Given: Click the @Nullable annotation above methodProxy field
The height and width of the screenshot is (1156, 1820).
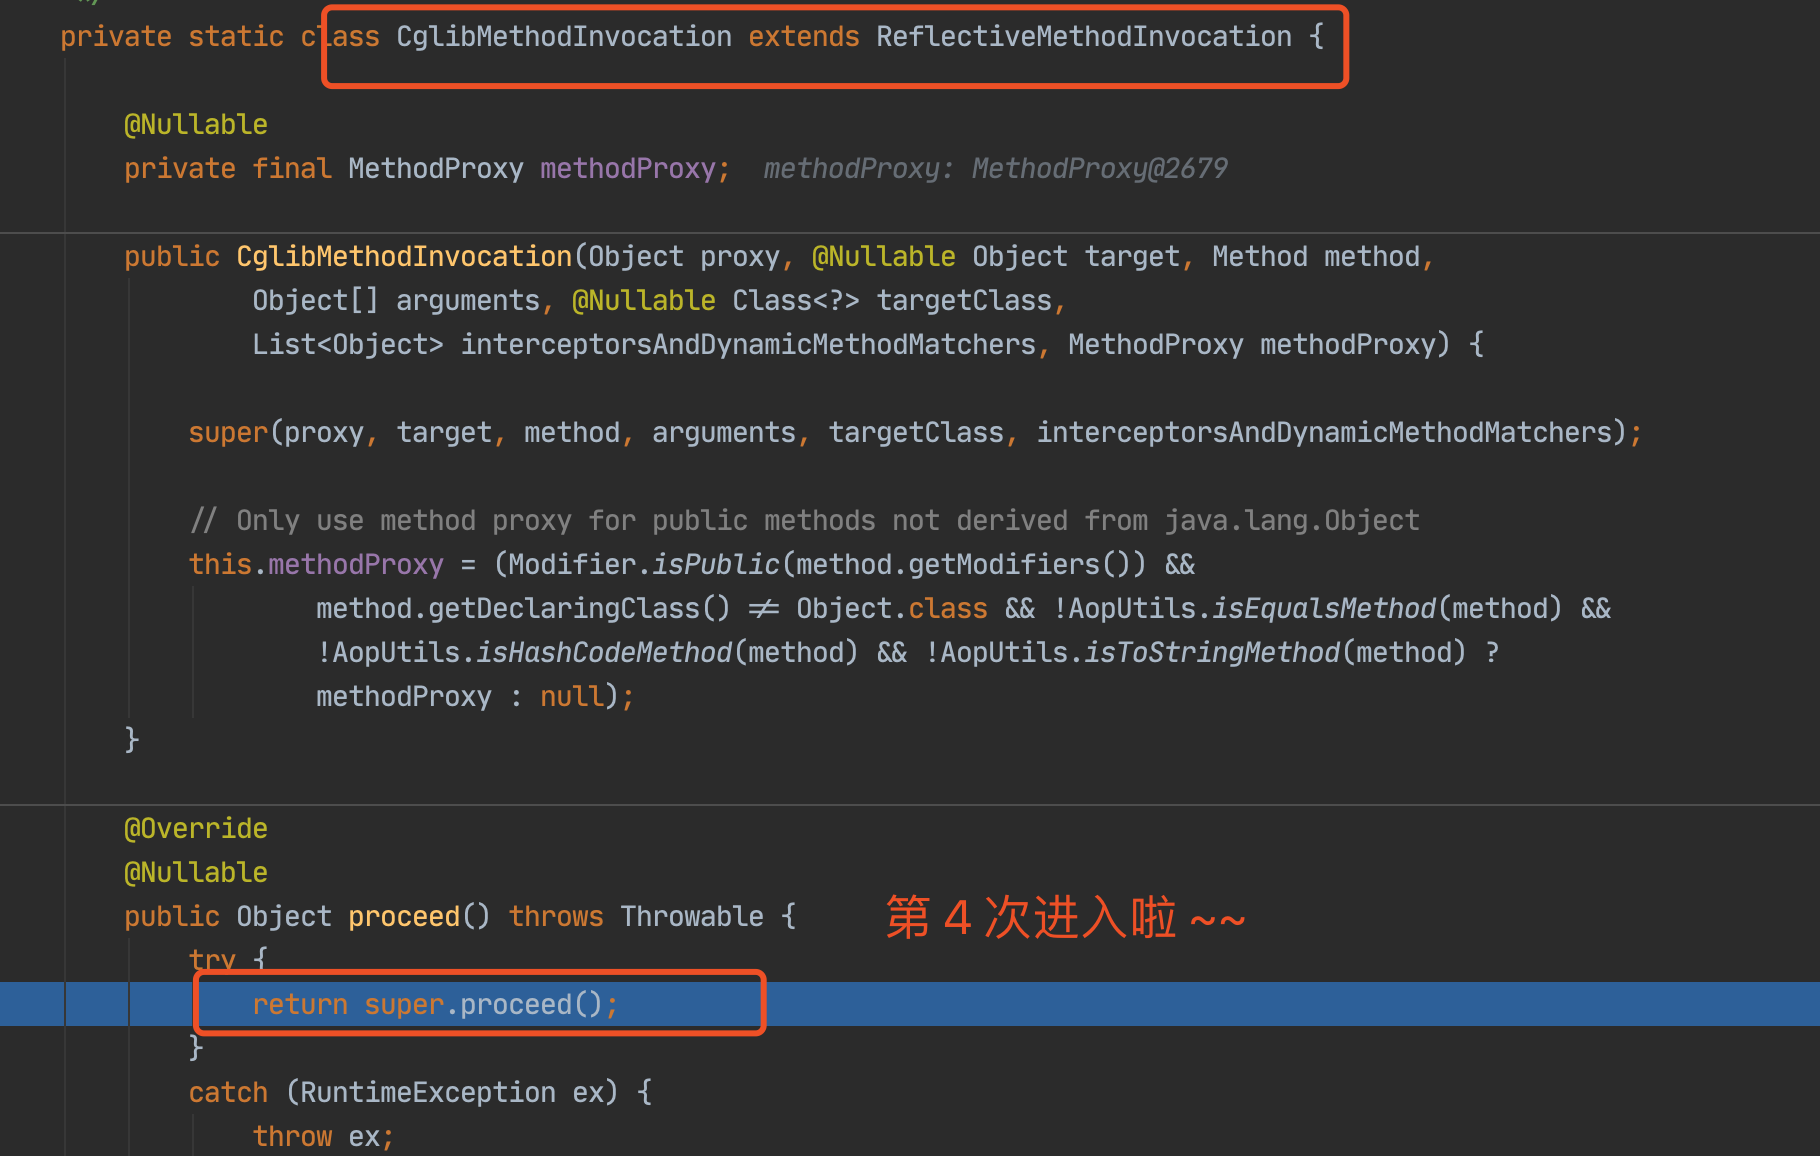Looking at the screenshot, I should pyautogui.click(x=196, y=125).
